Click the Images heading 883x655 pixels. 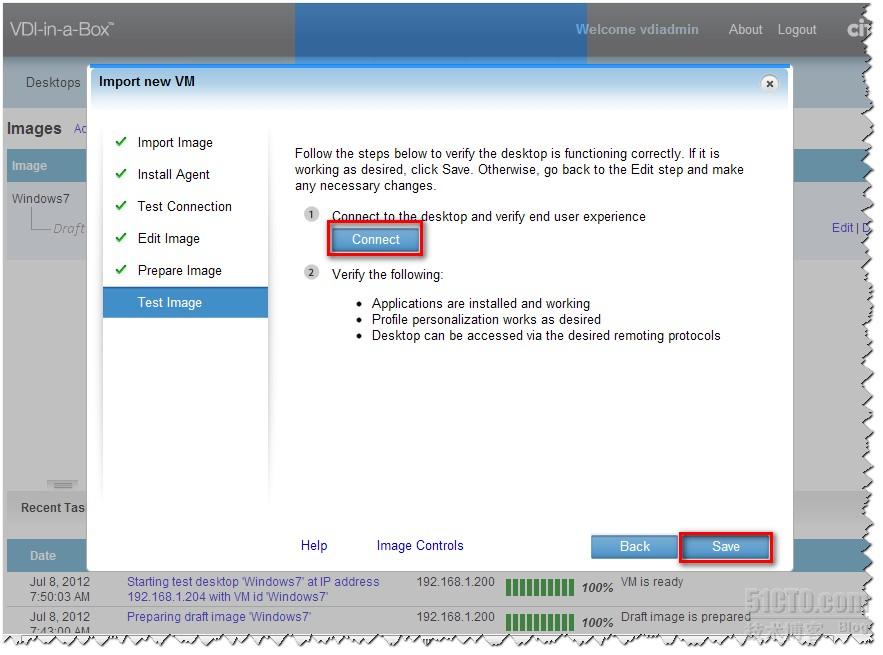(x=34, y=128)
